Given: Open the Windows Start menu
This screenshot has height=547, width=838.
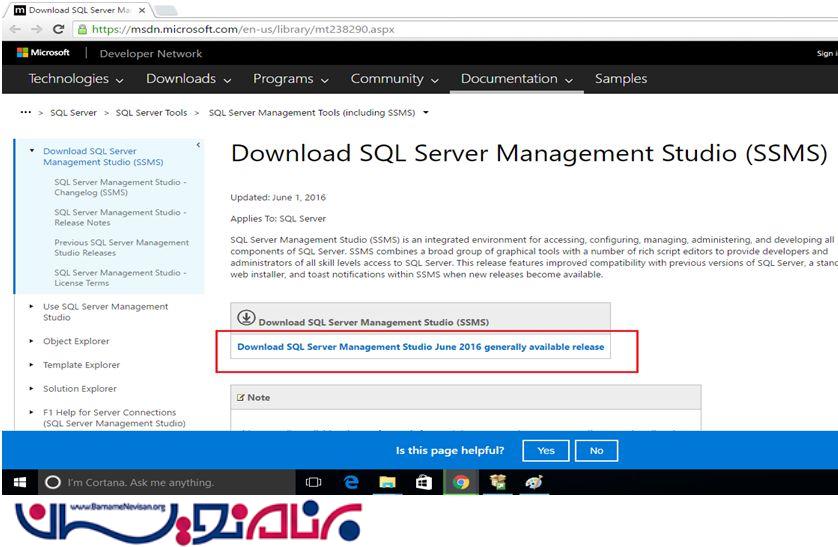Looking at the screenshot, I should click(19, 482).
